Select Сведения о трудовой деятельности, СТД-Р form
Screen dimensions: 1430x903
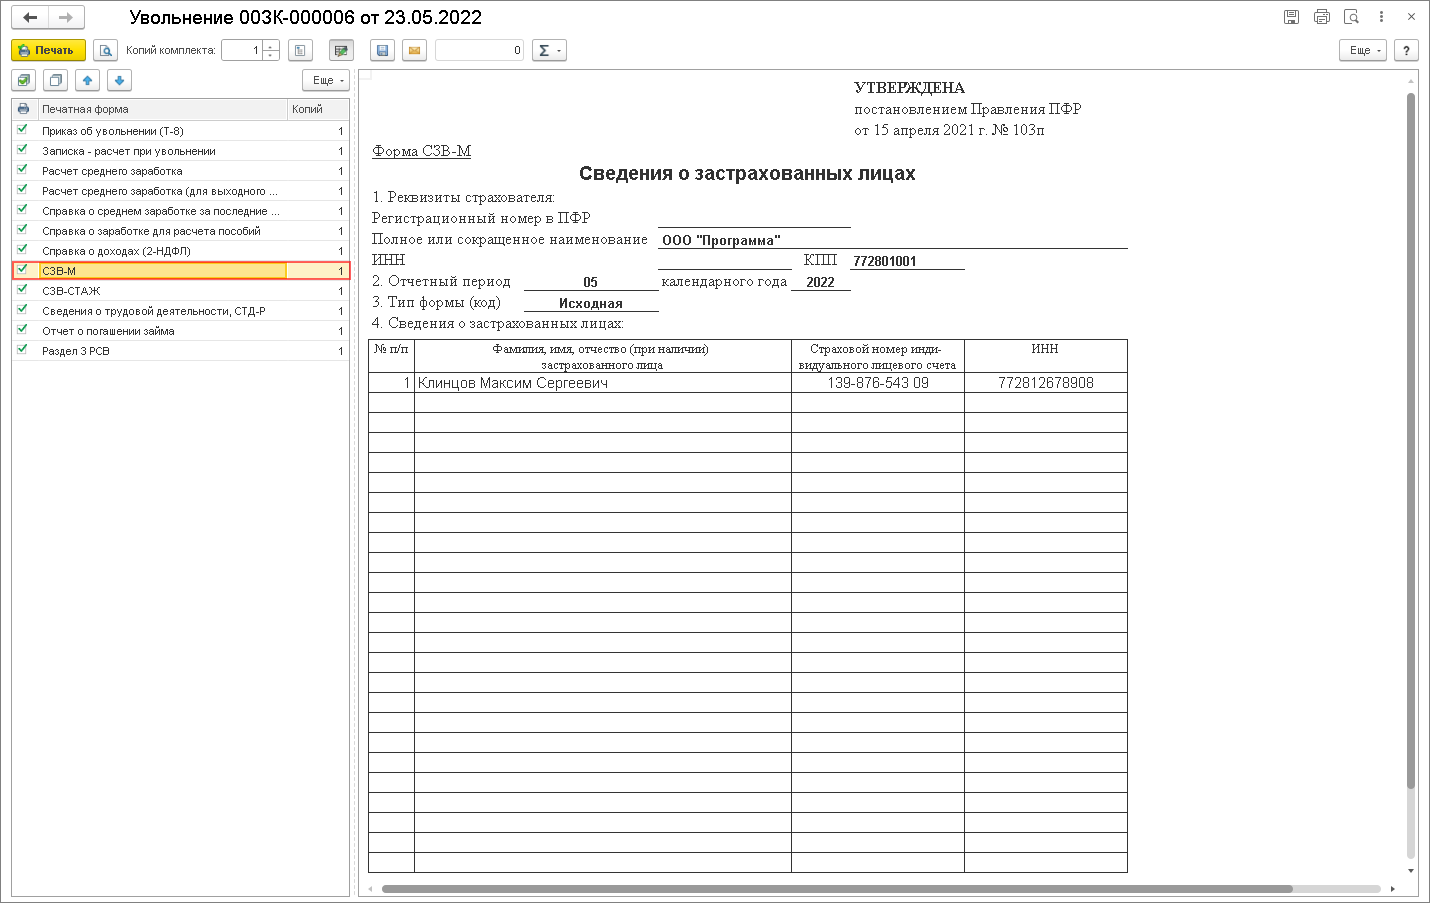click(154, 311)
